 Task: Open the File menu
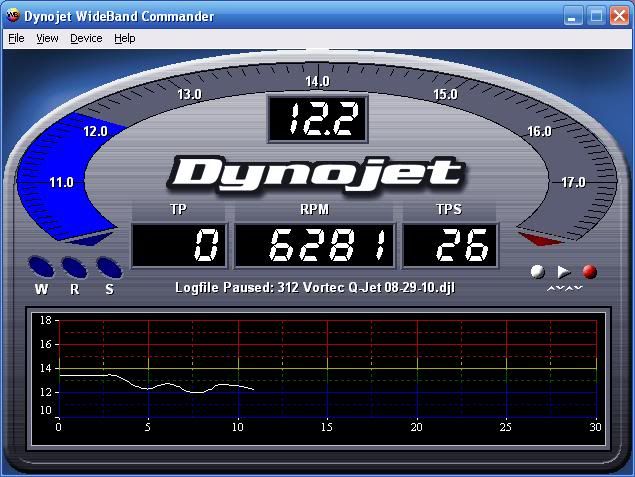(16, 38)
